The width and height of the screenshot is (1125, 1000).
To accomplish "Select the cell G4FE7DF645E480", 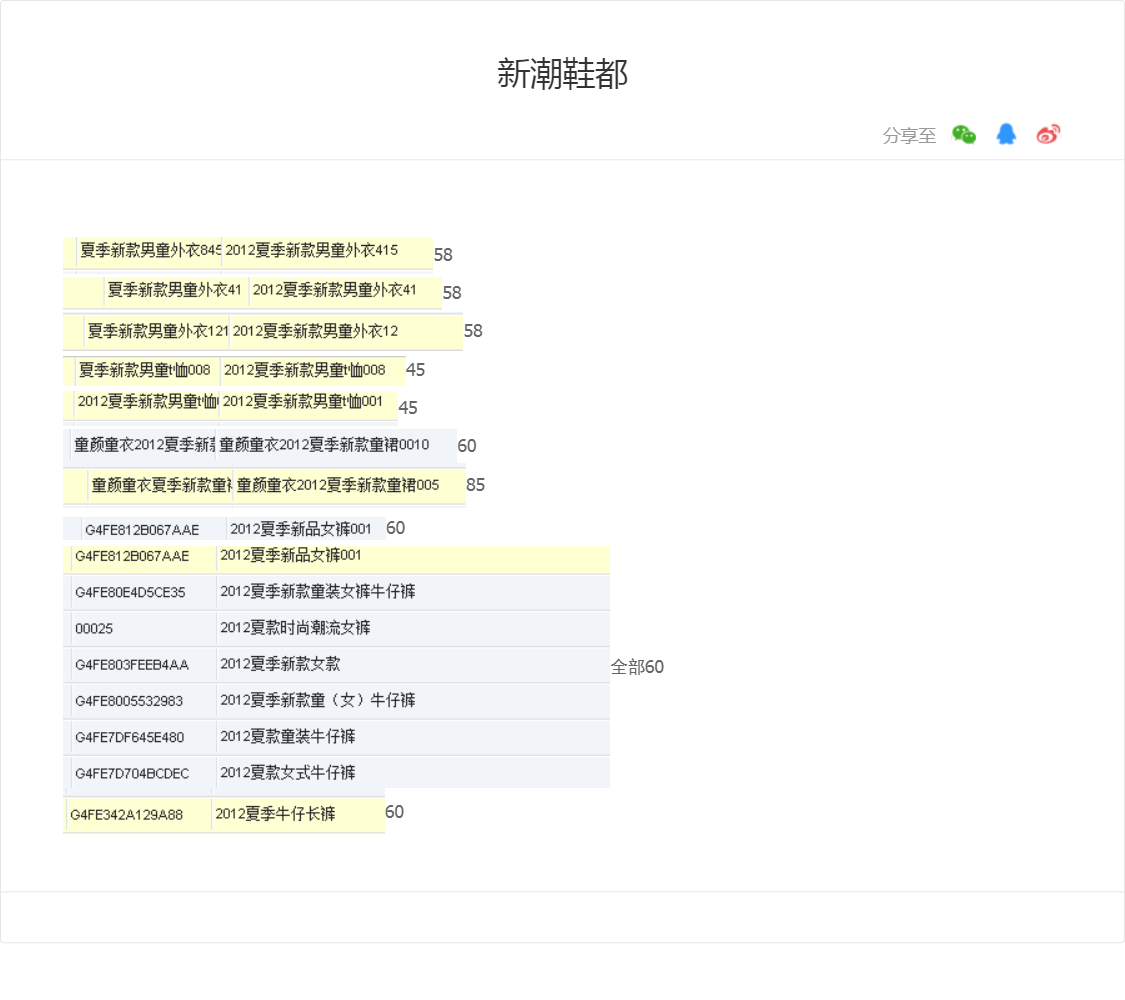I will point(130,737).
